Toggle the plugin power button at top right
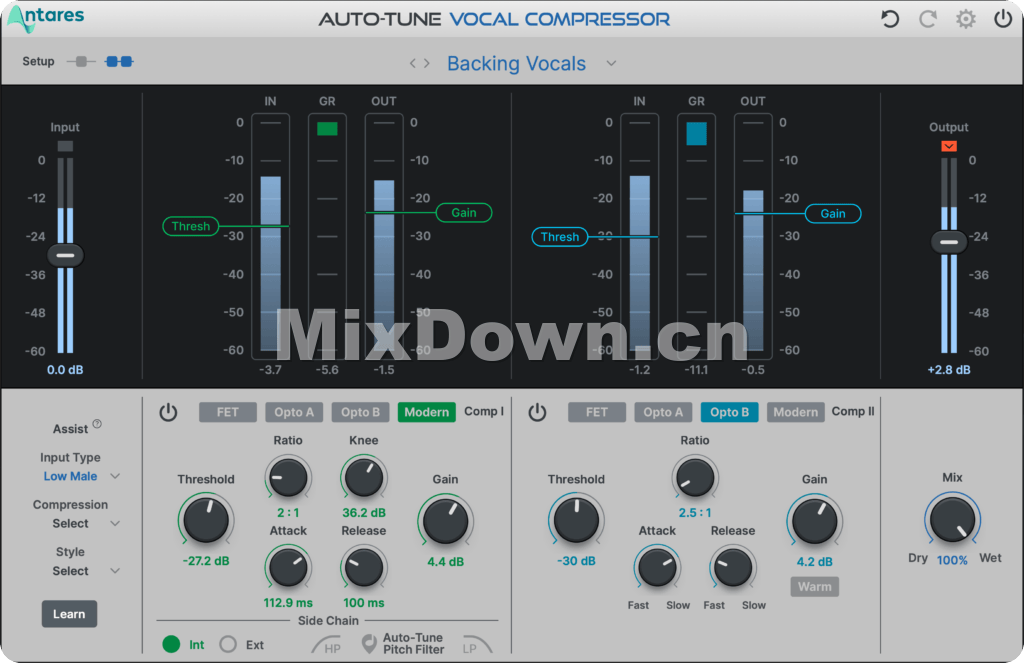This screenshot has height=663, width=1024. click(x=1002, y=19)
